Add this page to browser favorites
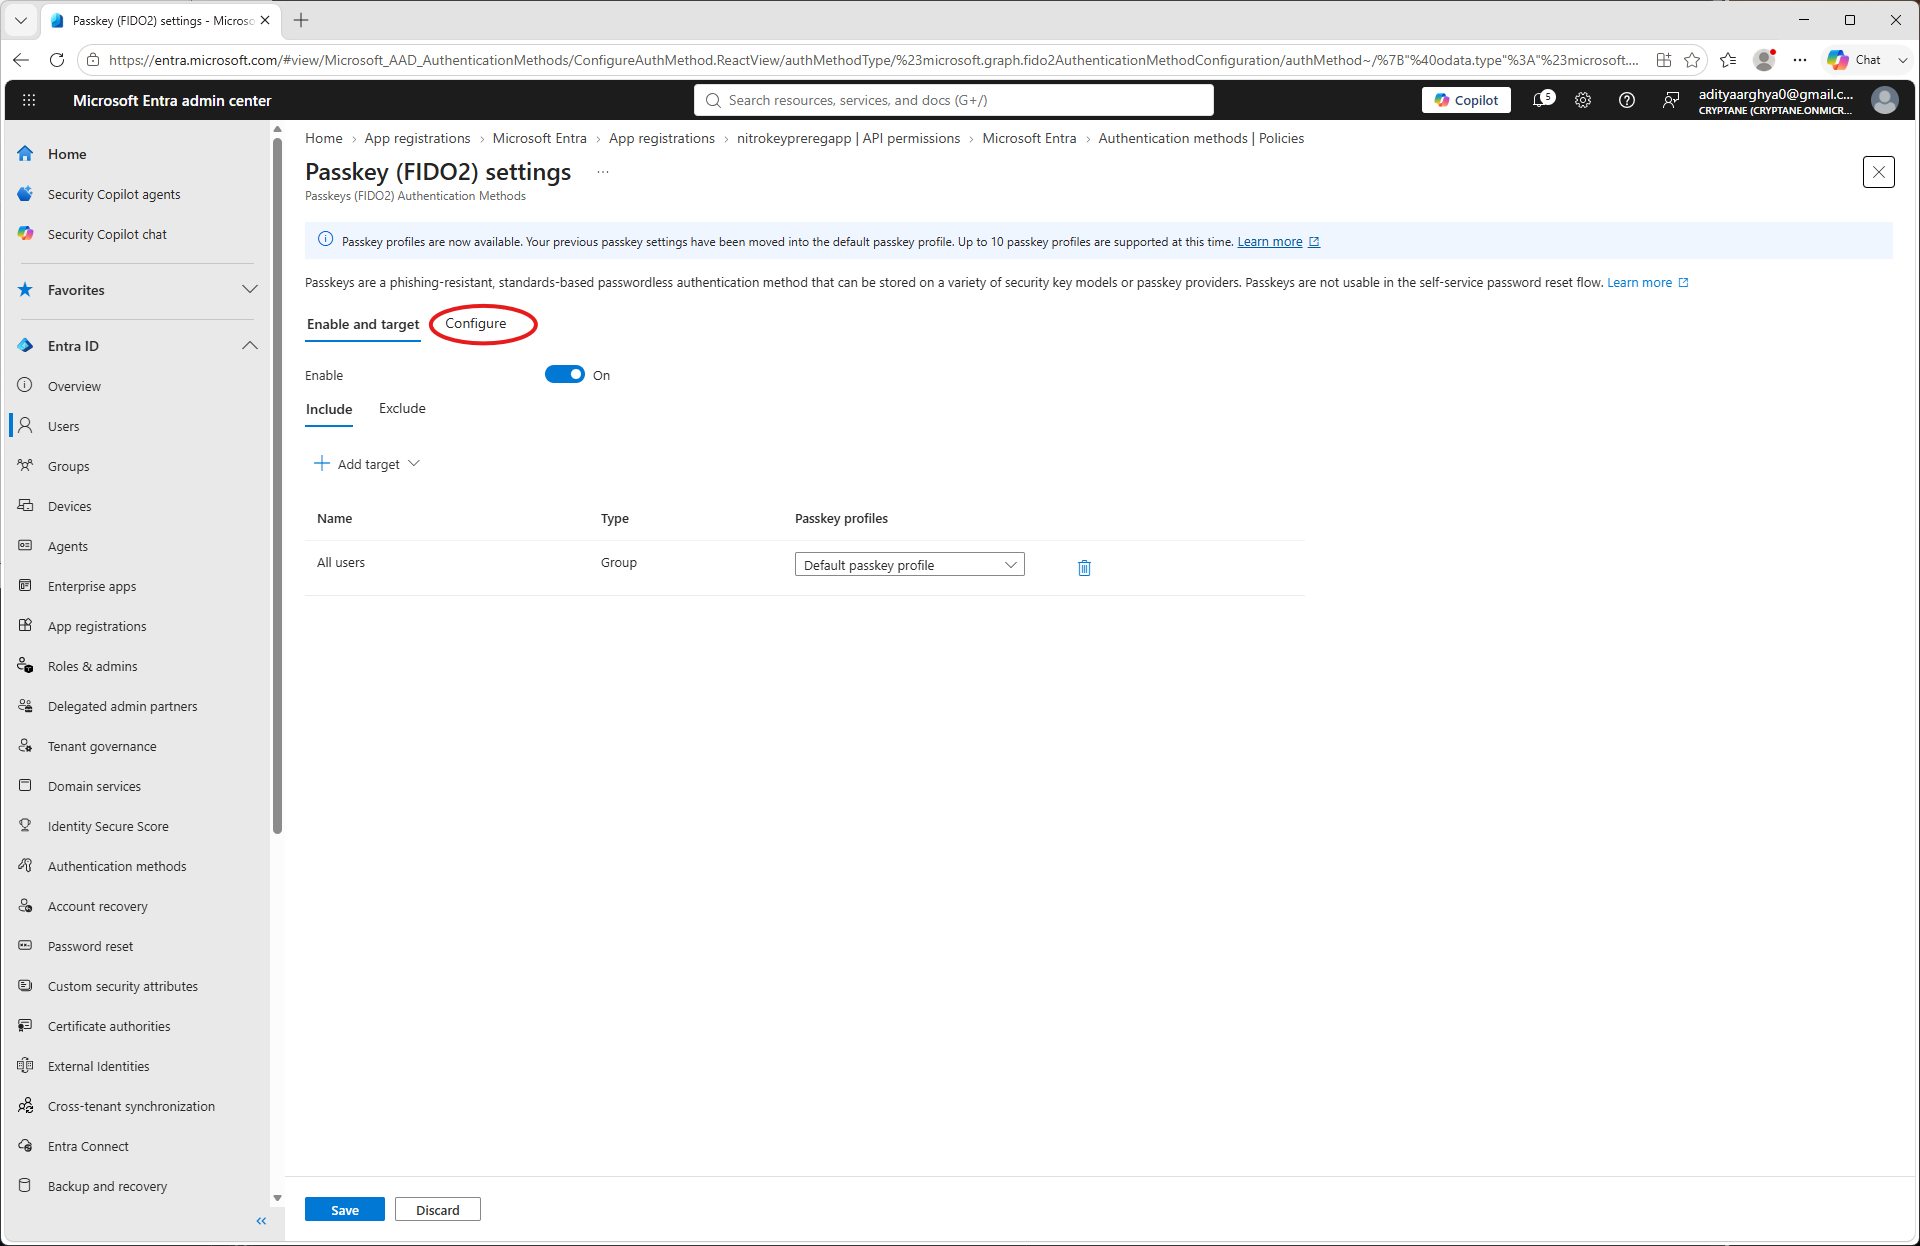This screenshot has width=1920, height=1246. (1692, 60)
